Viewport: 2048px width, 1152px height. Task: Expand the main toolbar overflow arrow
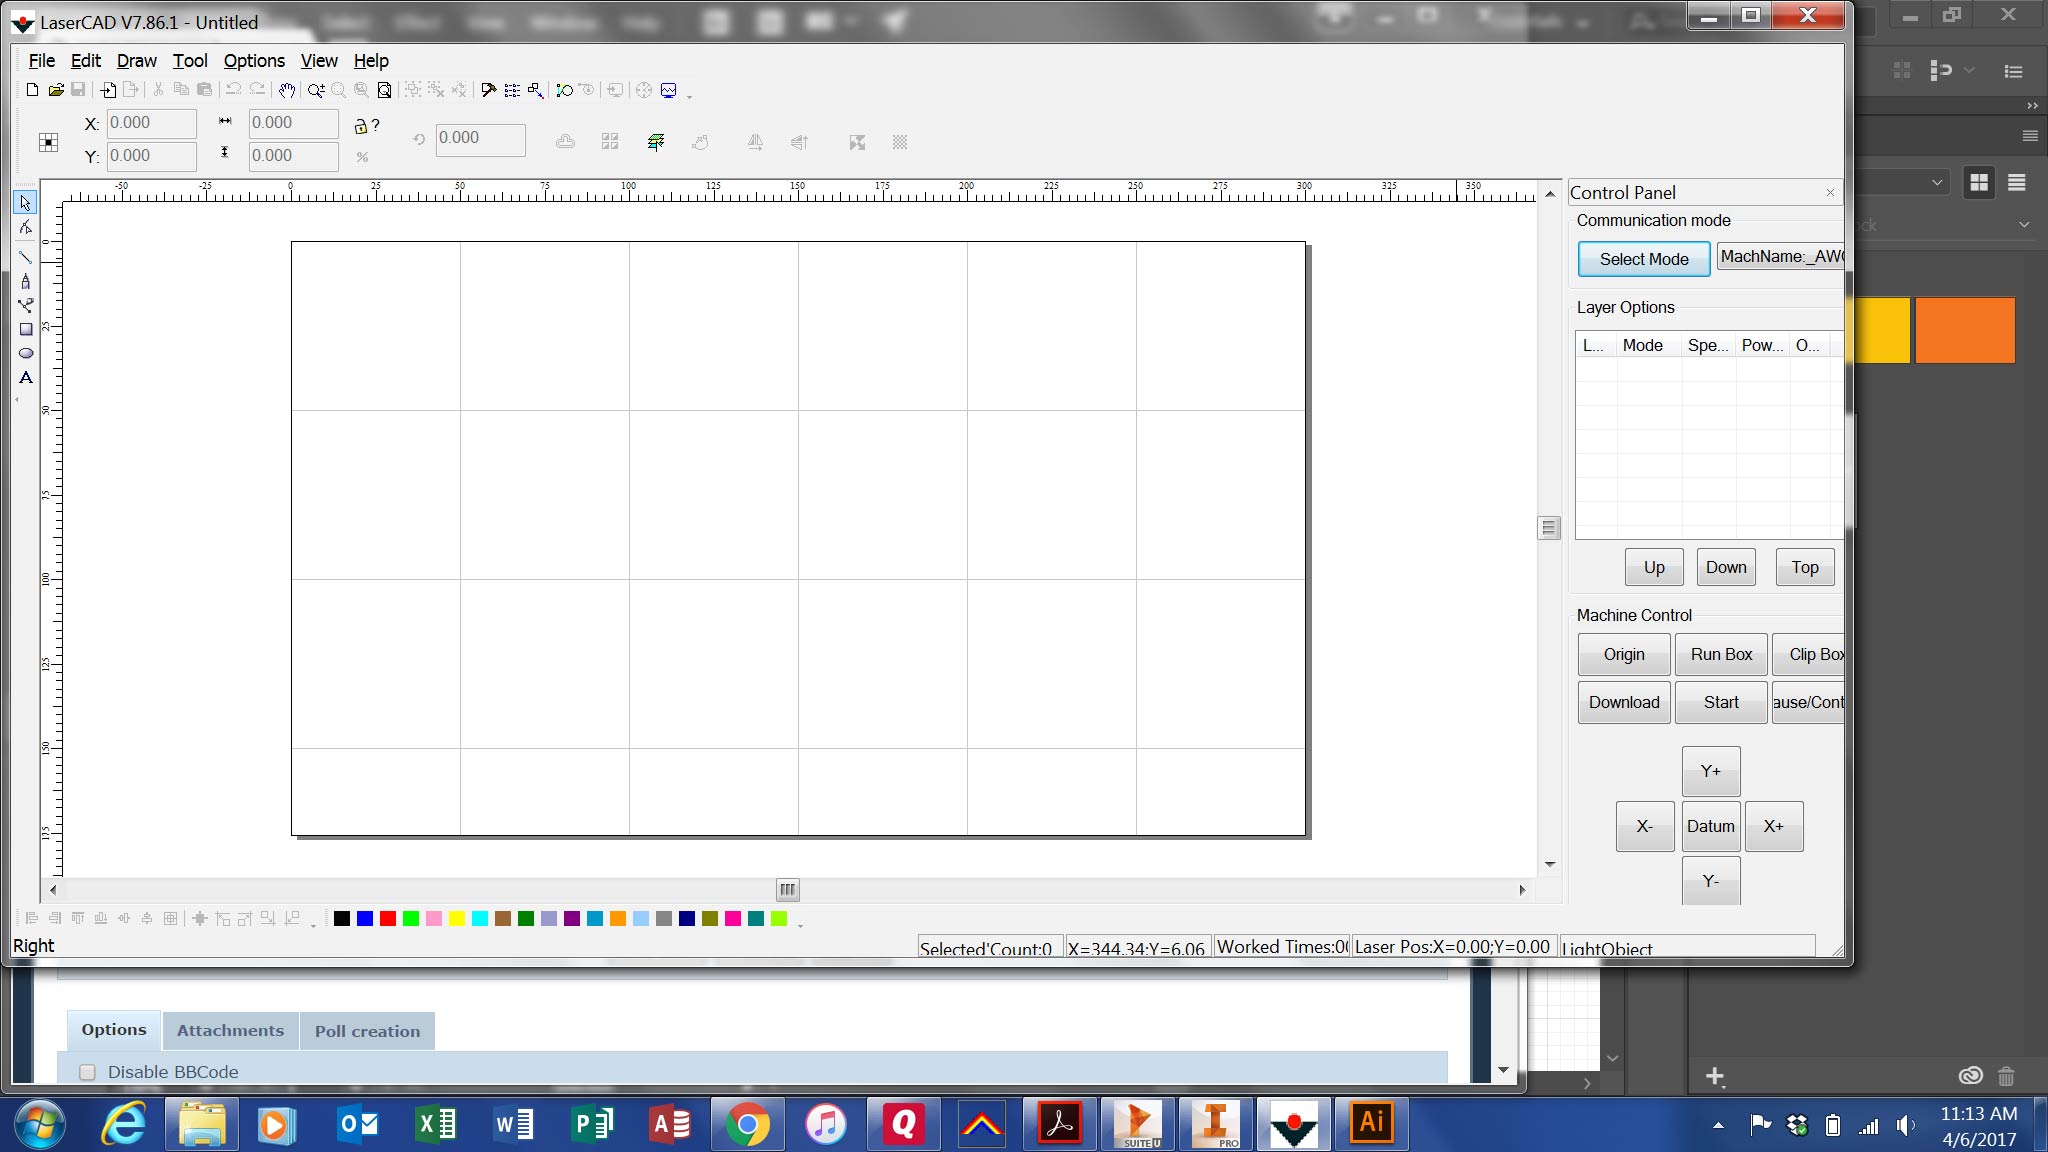tap(690, 96)
